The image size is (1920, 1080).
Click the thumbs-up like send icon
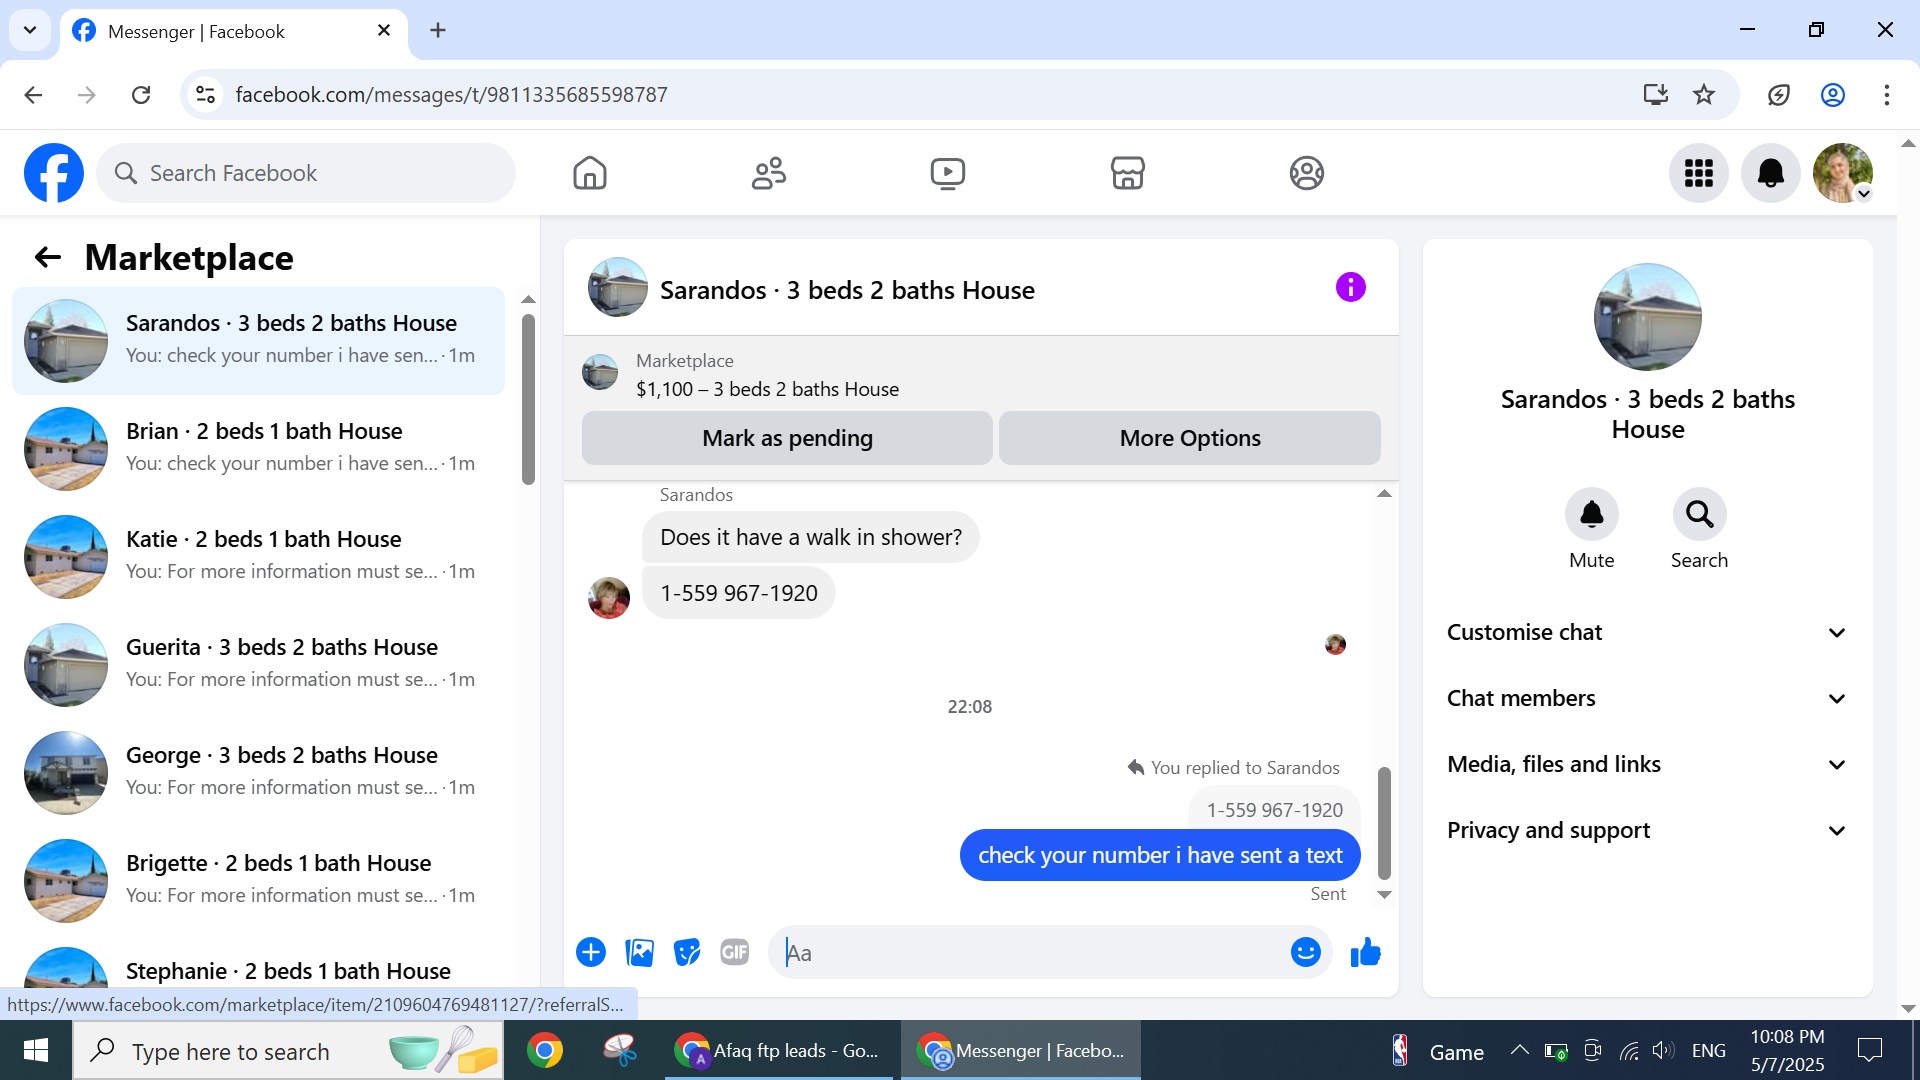1365,953
